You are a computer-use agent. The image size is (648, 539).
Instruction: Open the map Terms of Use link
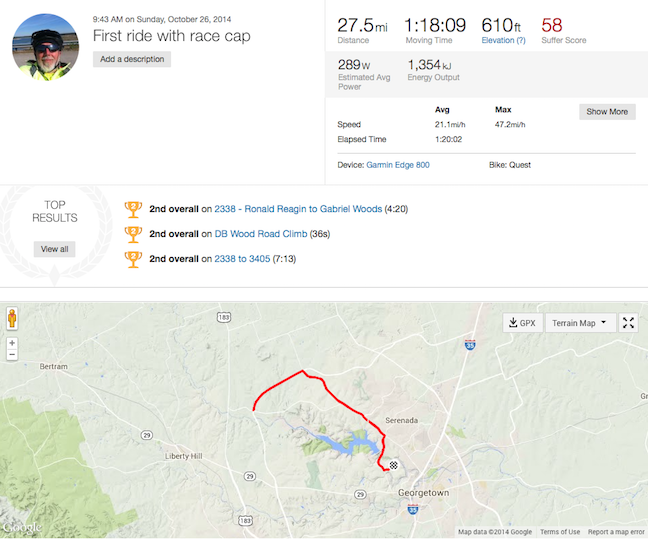[x=560, y=532]
